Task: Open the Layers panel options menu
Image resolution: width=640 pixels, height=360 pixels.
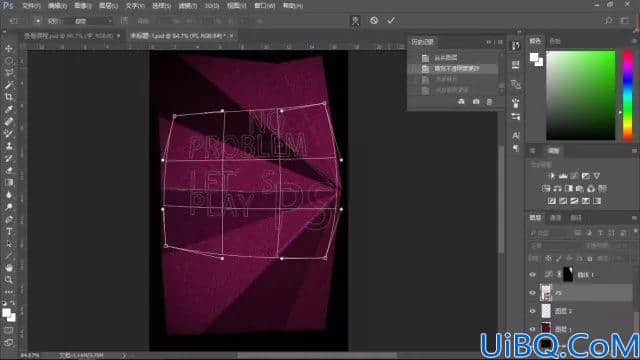Action: (x=634, y=218)
